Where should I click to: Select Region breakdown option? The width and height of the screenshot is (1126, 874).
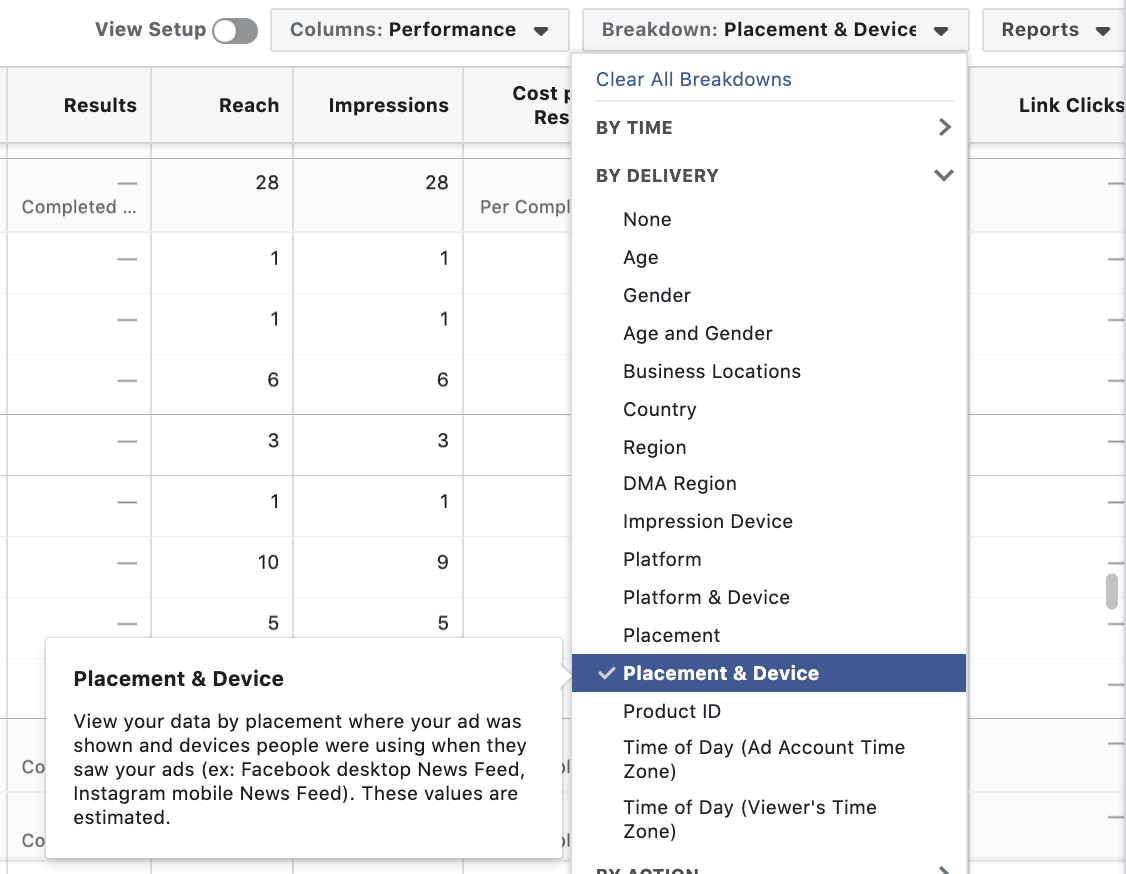[655, 447]
